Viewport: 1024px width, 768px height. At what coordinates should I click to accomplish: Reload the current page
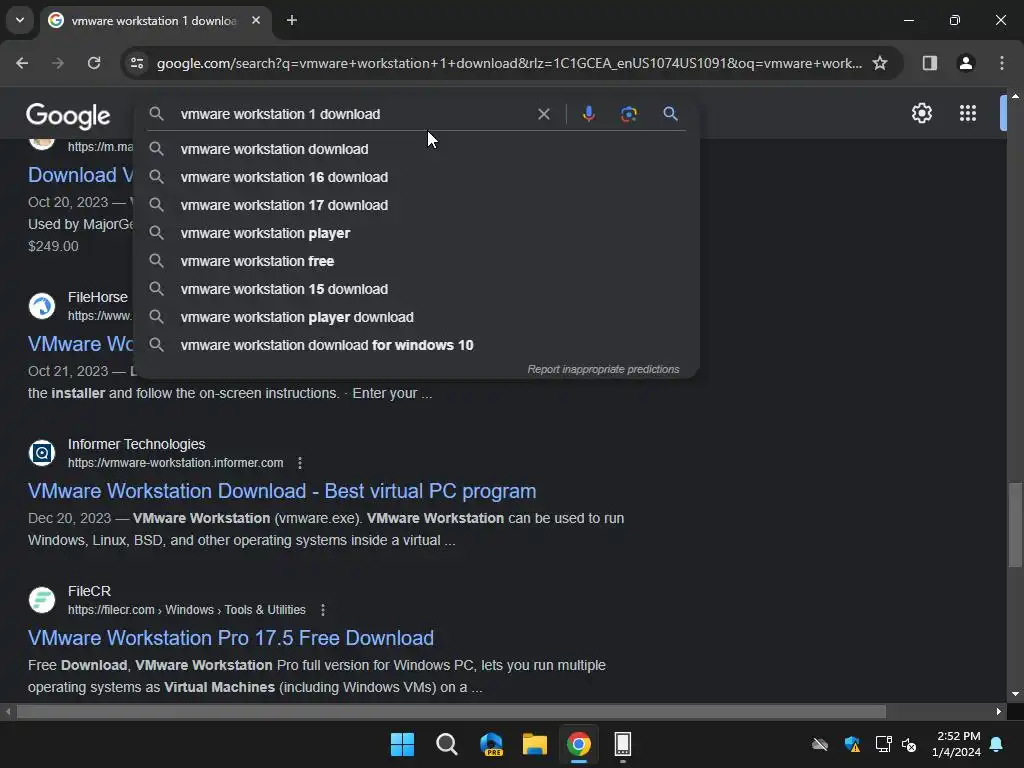click(x=94, y=63)
